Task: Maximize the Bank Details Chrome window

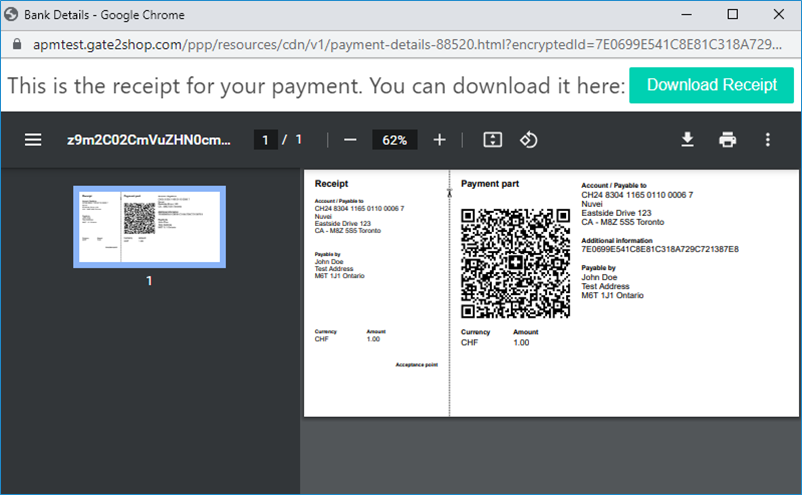Action: tap(732, 14)
